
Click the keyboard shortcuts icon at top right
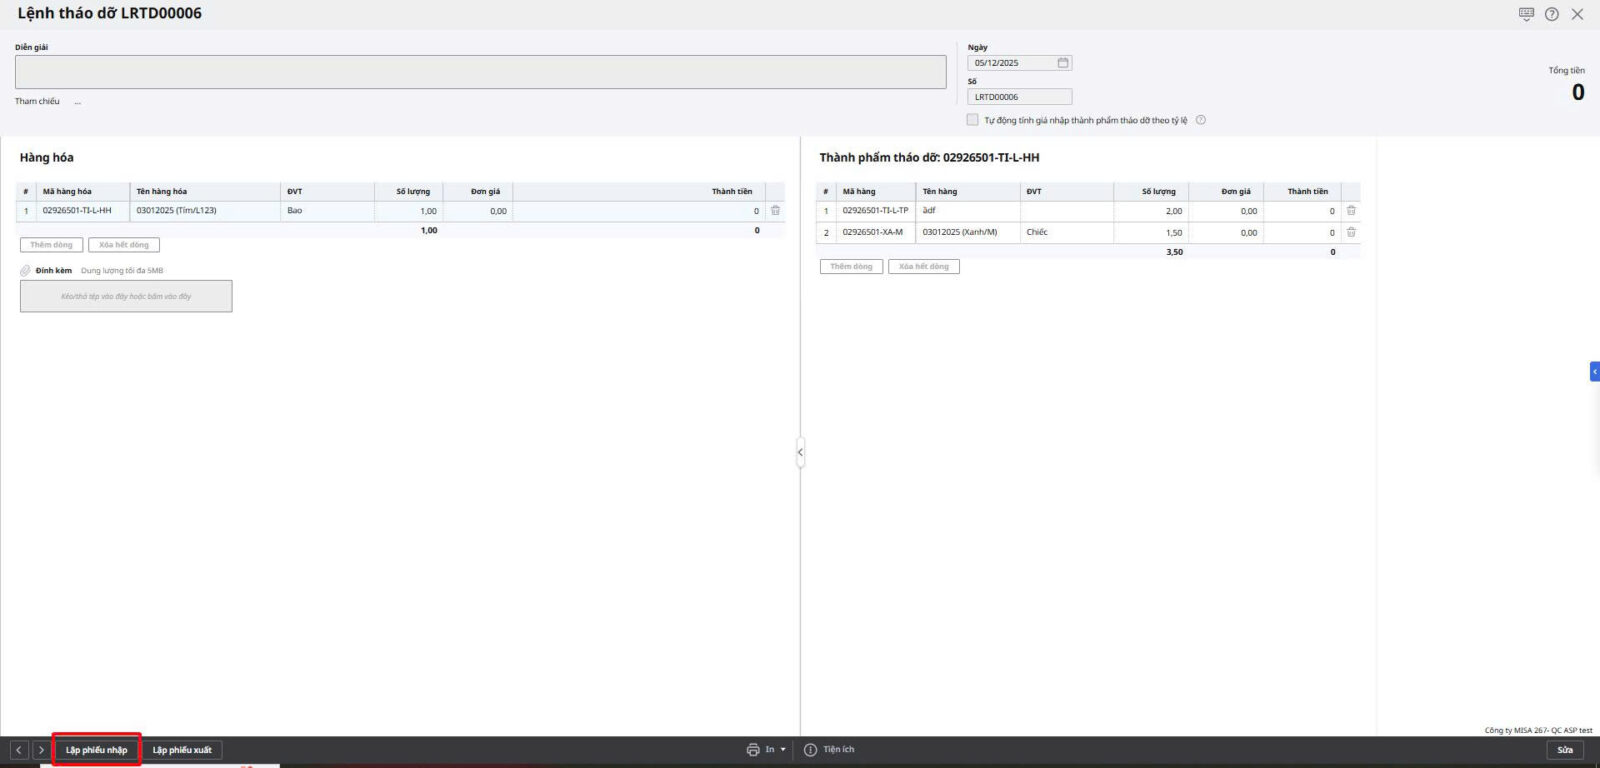pos(1526,14)
